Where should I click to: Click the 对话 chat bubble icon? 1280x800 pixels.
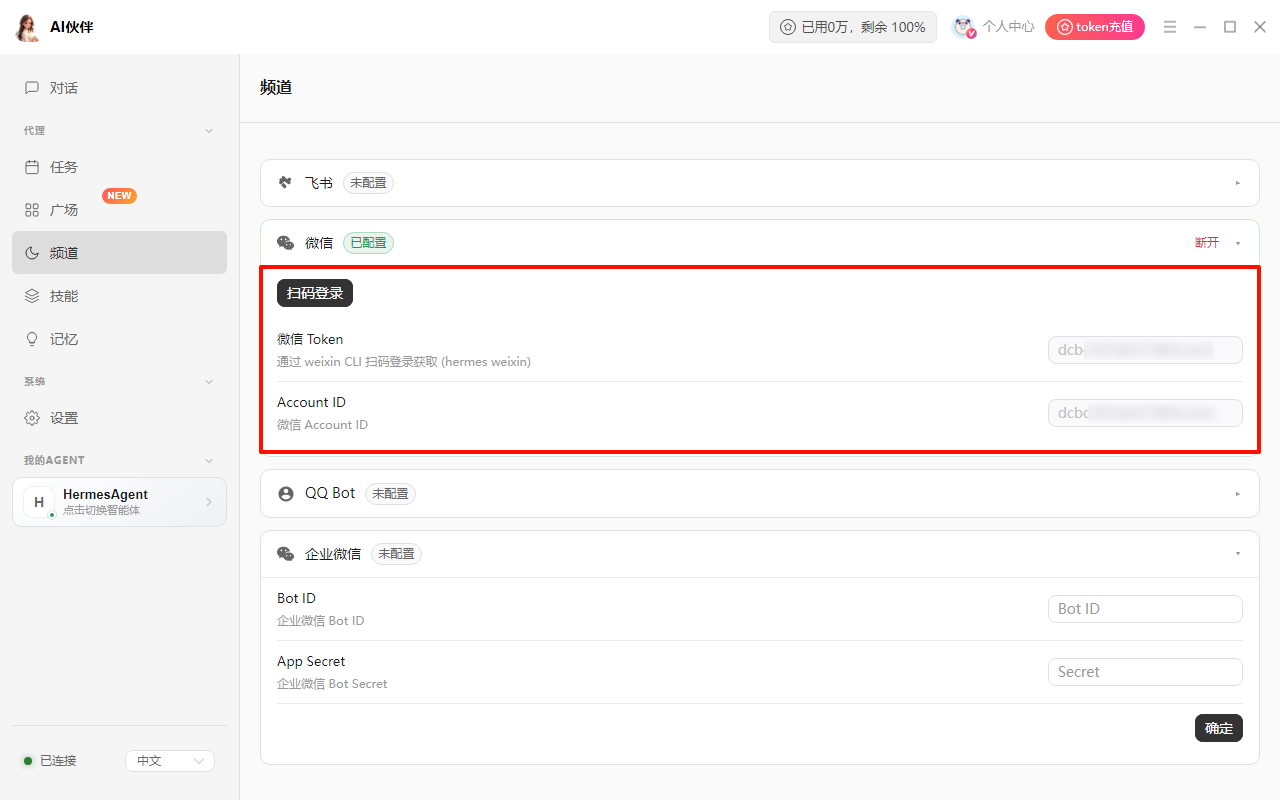(x=32, y=88)
